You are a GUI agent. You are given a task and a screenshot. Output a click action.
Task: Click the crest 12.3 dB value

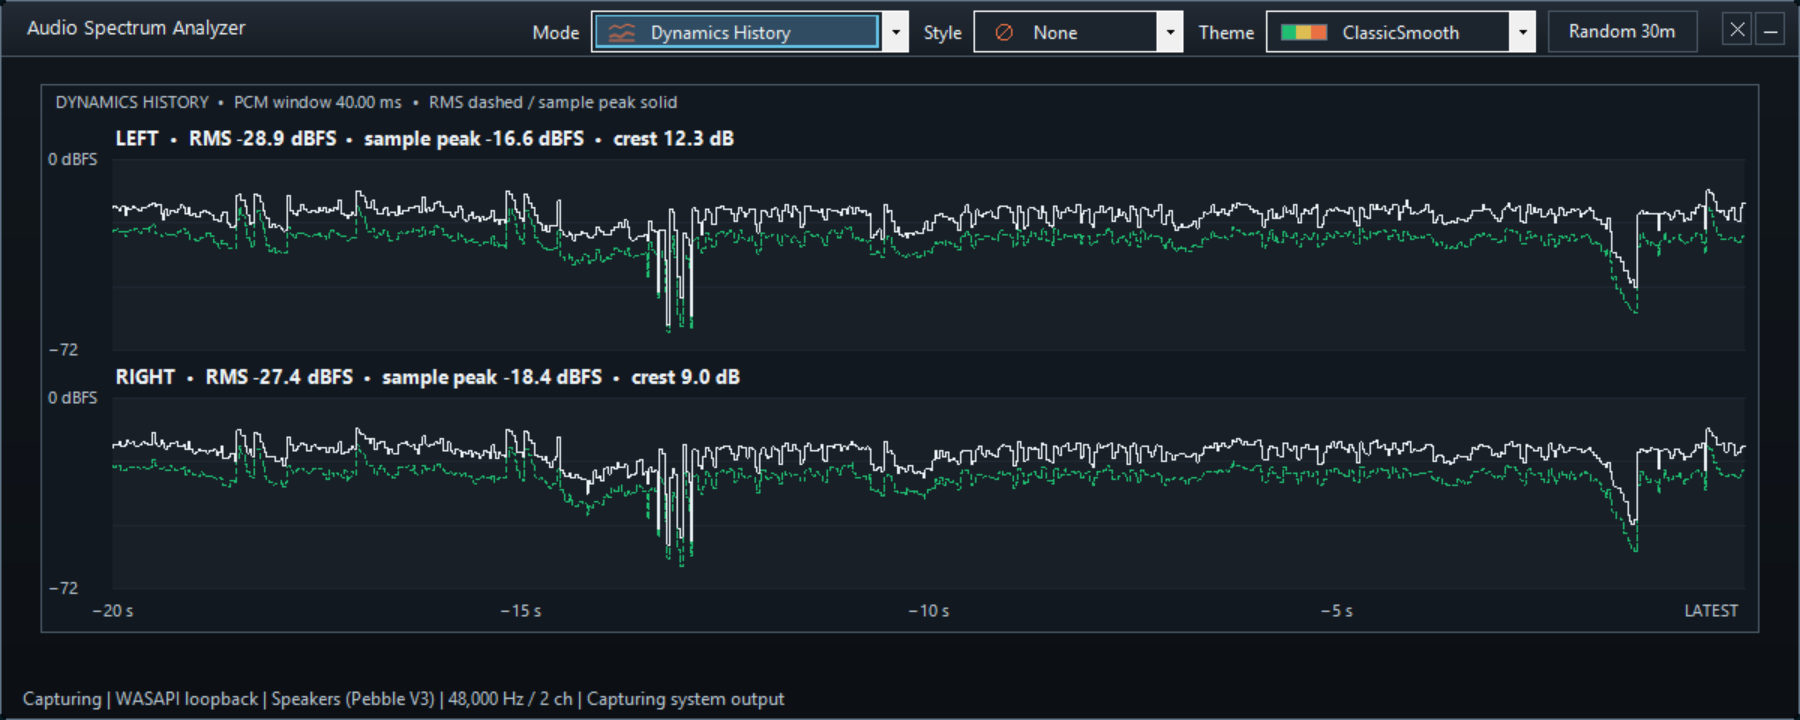(x=674, y=139)
